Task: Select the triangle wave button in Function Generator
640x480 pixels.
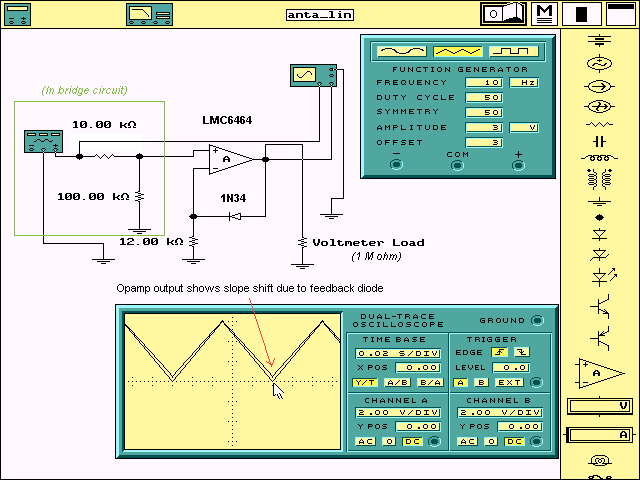Action: [448, 50]
